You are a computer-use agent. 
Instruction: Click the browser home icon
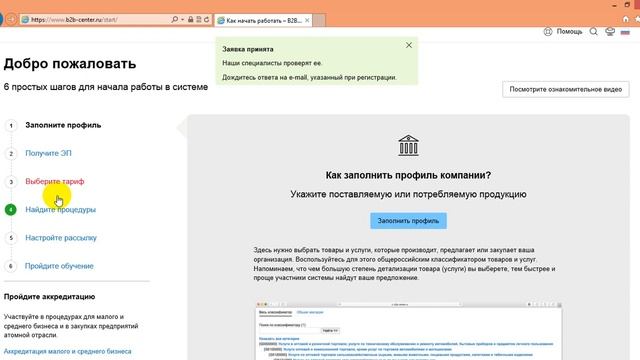626,19
